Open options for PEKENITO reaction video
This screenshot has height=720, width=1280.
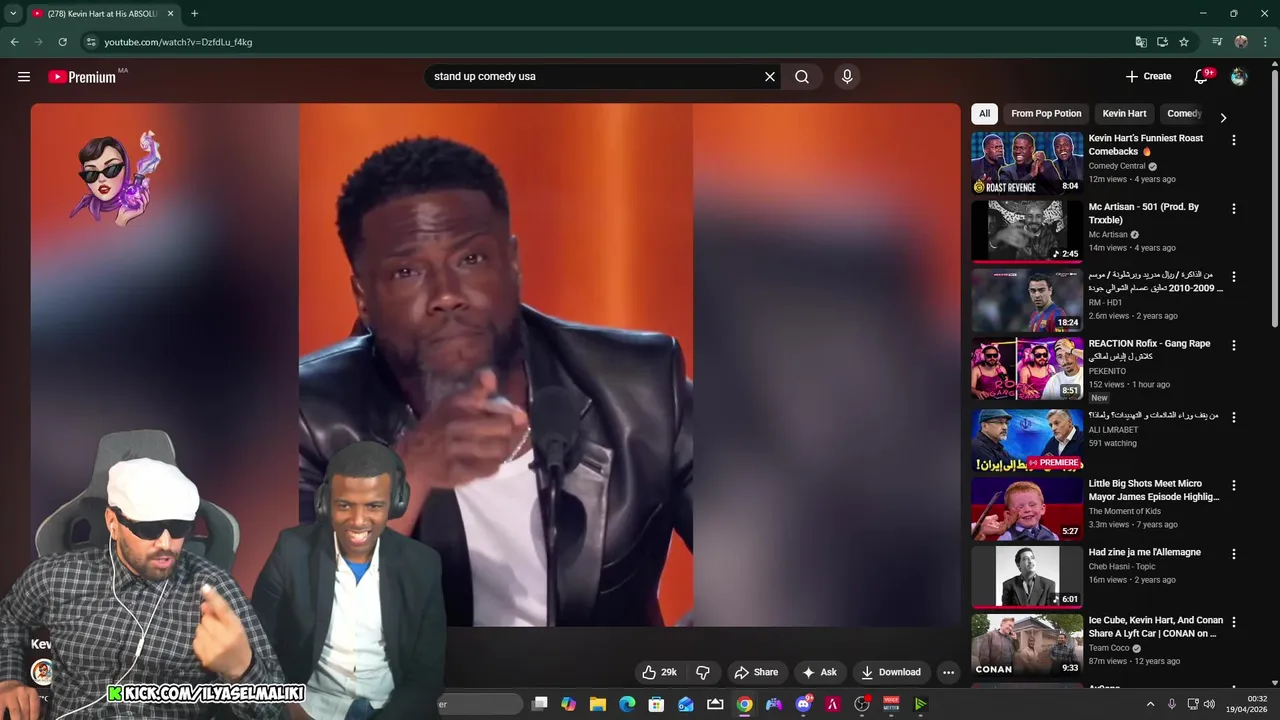click(1233, 345)
